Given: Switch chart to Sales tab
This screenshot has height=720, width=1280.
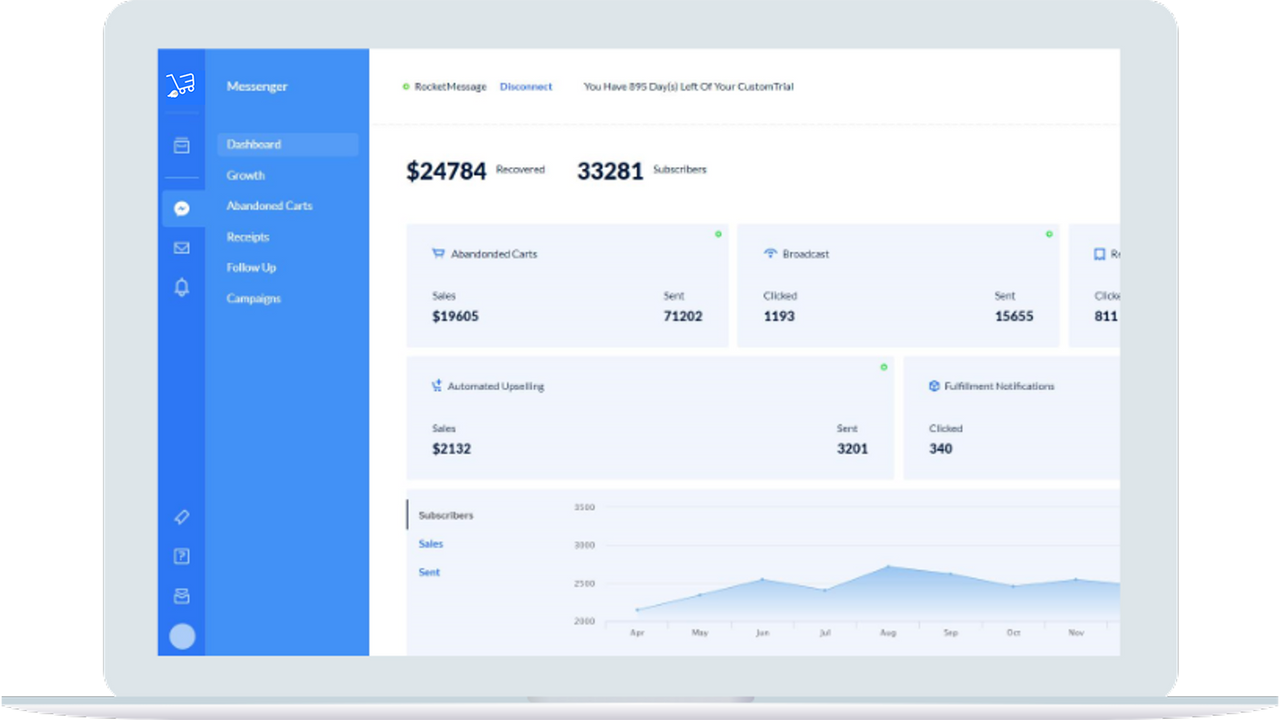Looking at the screenshot, I should (431, 544).
